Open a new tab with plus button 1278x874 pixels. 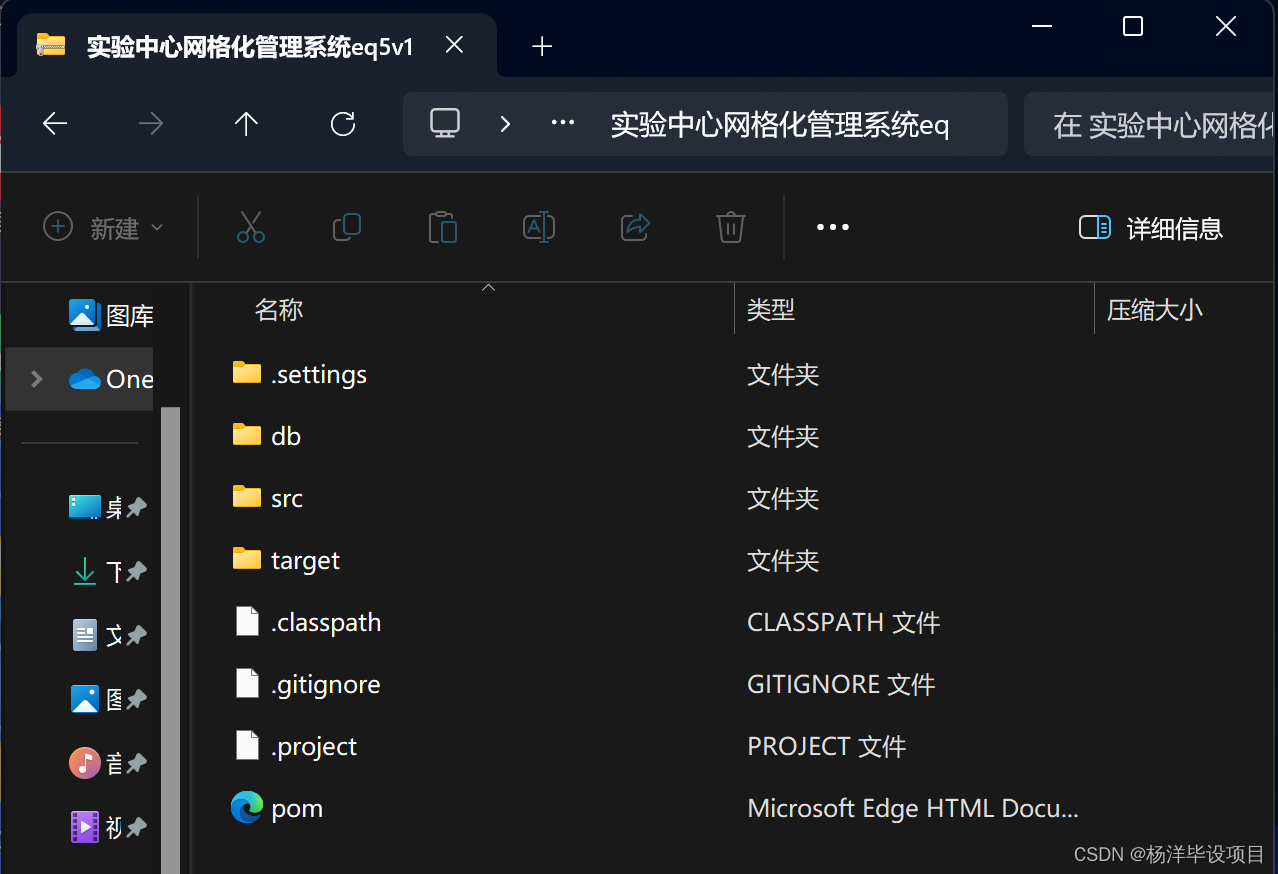pyautogui.click(x=542, y=46)
